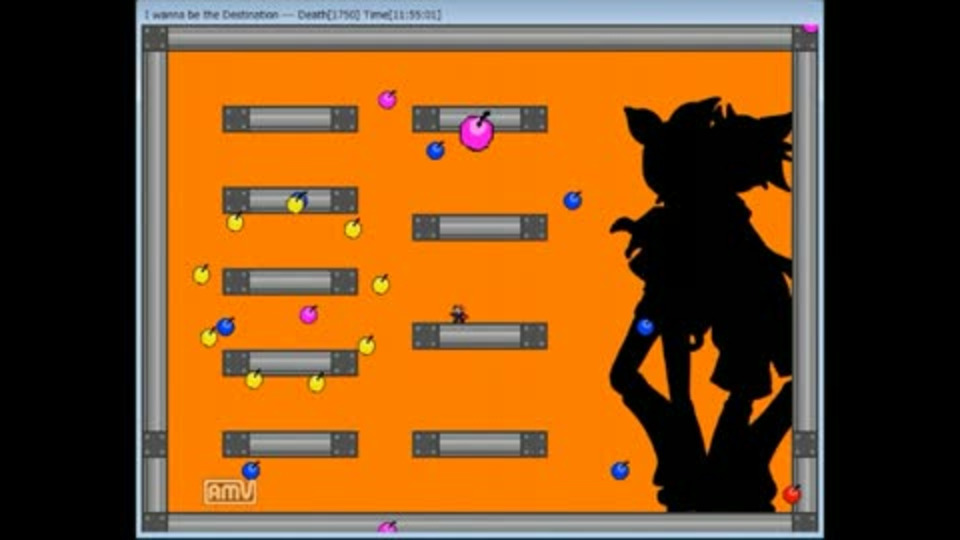The height and width of the screenshot is (540, 960).
Task: Click the yellow cherry right of the third left platform
Action: coord(381,284)
